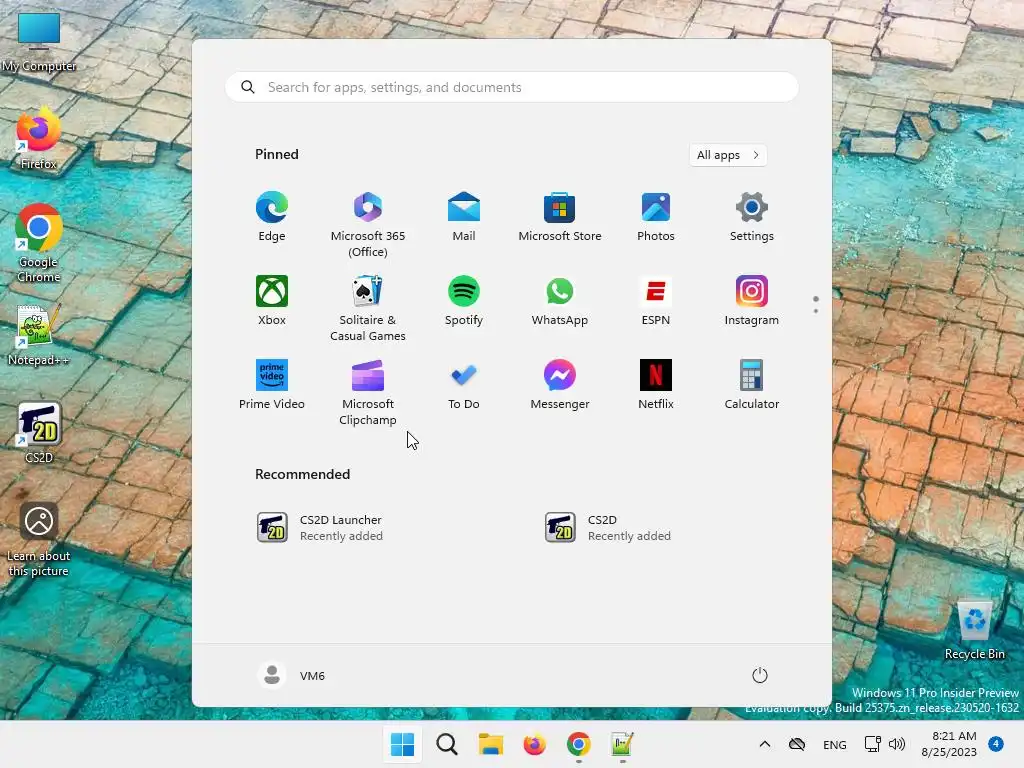
Task: Open the Photos app
Action: pos(656,217)
